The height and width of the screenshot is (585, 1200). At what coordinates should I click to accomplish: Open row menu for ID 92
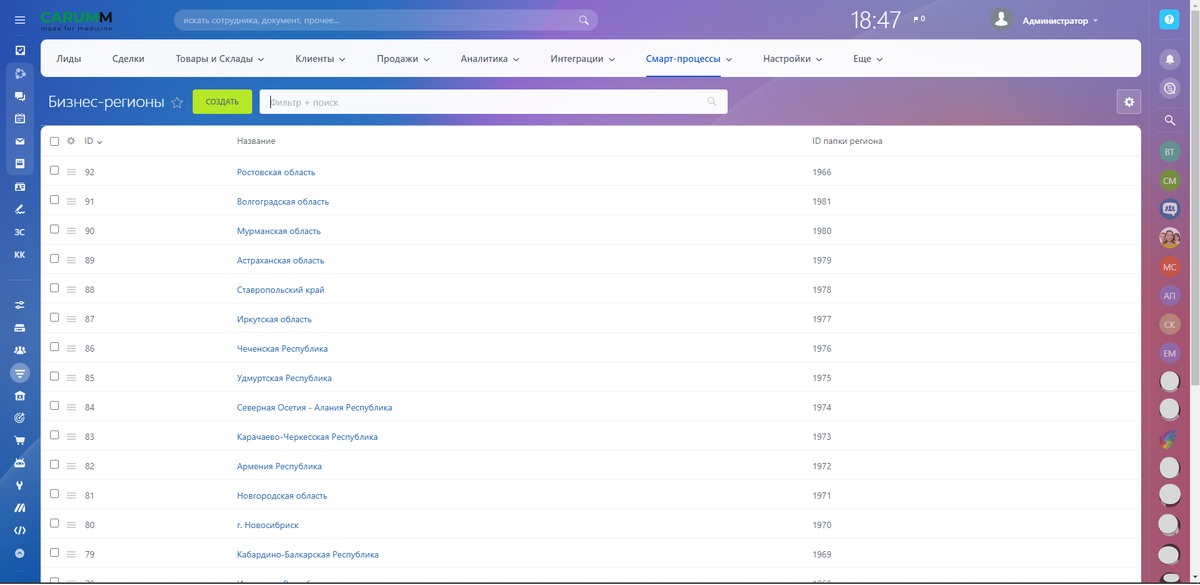[x=71, y=172]
